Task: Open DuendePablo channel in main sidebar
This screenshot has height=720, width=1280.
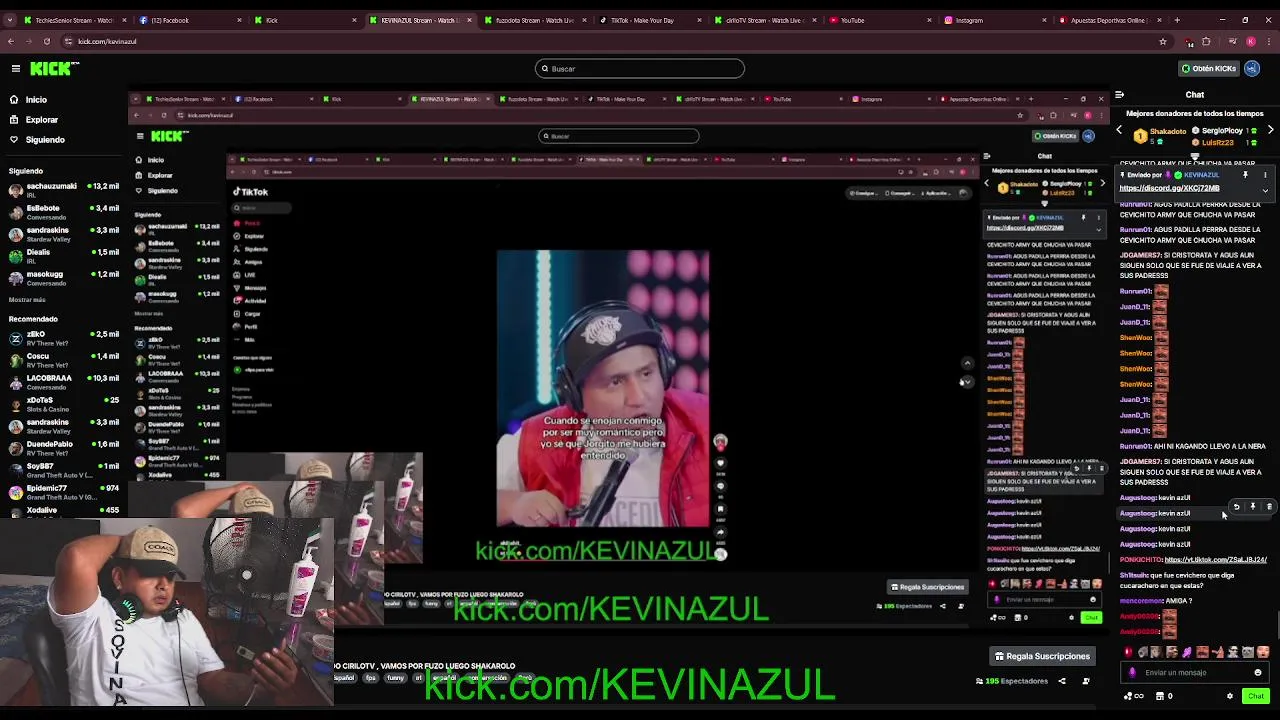Action: [x=64, y=448]
